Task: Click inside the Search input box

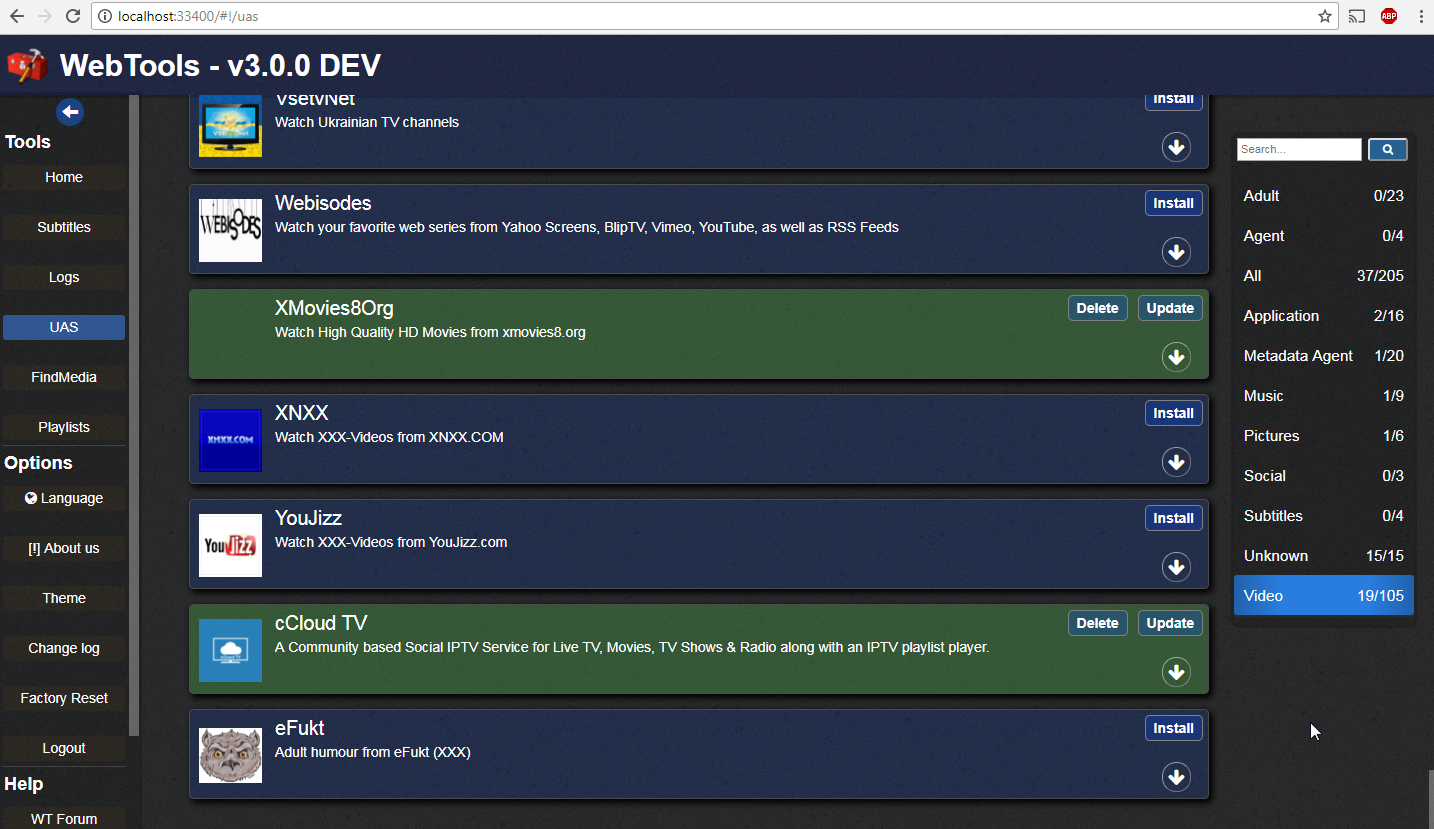Action: 1297,149
